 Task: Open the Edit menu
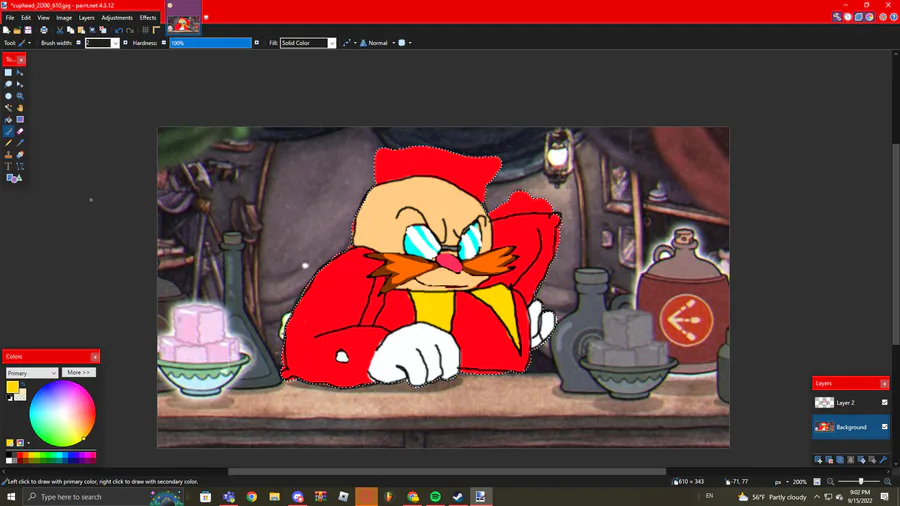[x=26, y=18]
